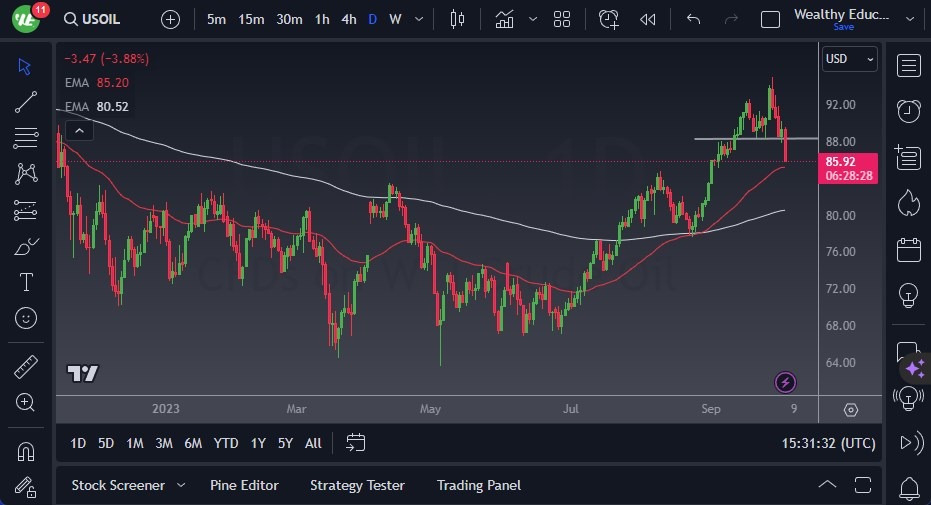Switch to the Strategy Tester tab

(357, 485)
